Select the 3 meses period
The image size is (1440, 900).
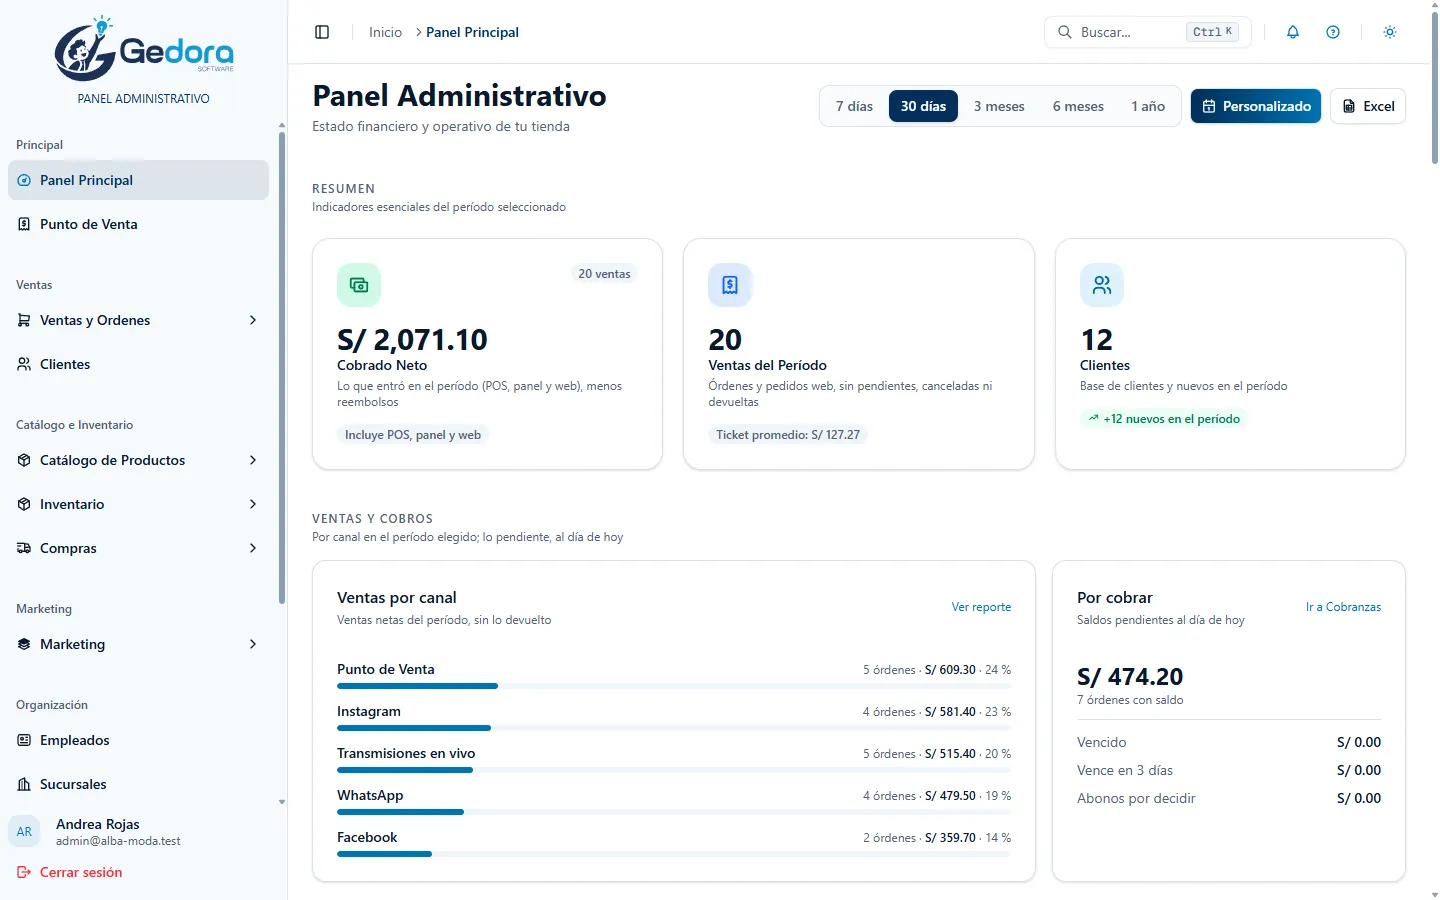coord(999,106)
